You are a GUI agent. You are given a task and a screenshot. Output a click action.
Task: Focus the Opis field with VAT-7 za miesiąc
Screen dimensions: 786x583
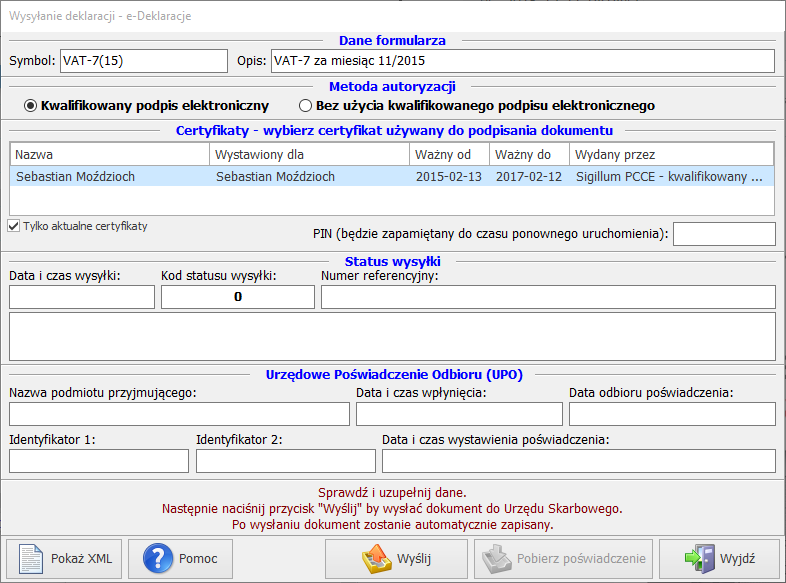(x=523, y=61)
